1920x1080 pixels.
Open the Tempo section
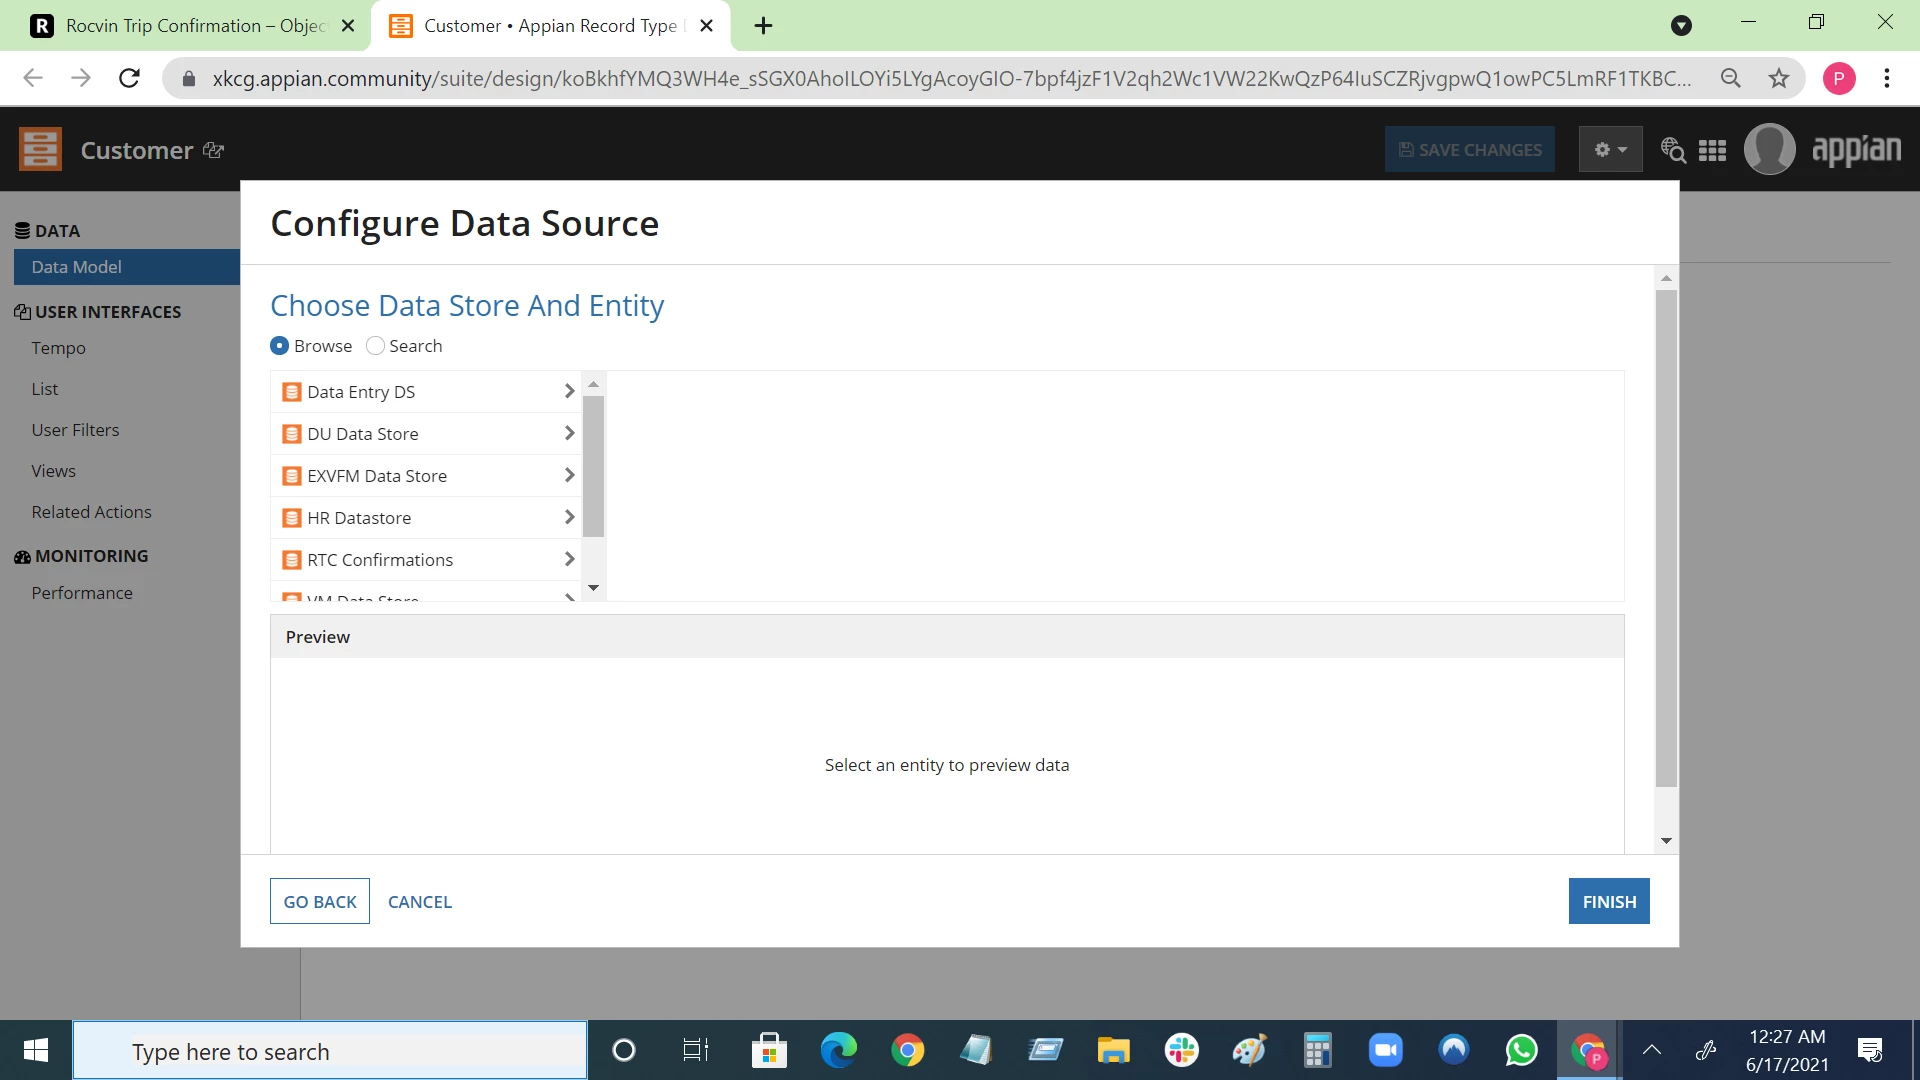pyautogui.click(x=58, y=348)
